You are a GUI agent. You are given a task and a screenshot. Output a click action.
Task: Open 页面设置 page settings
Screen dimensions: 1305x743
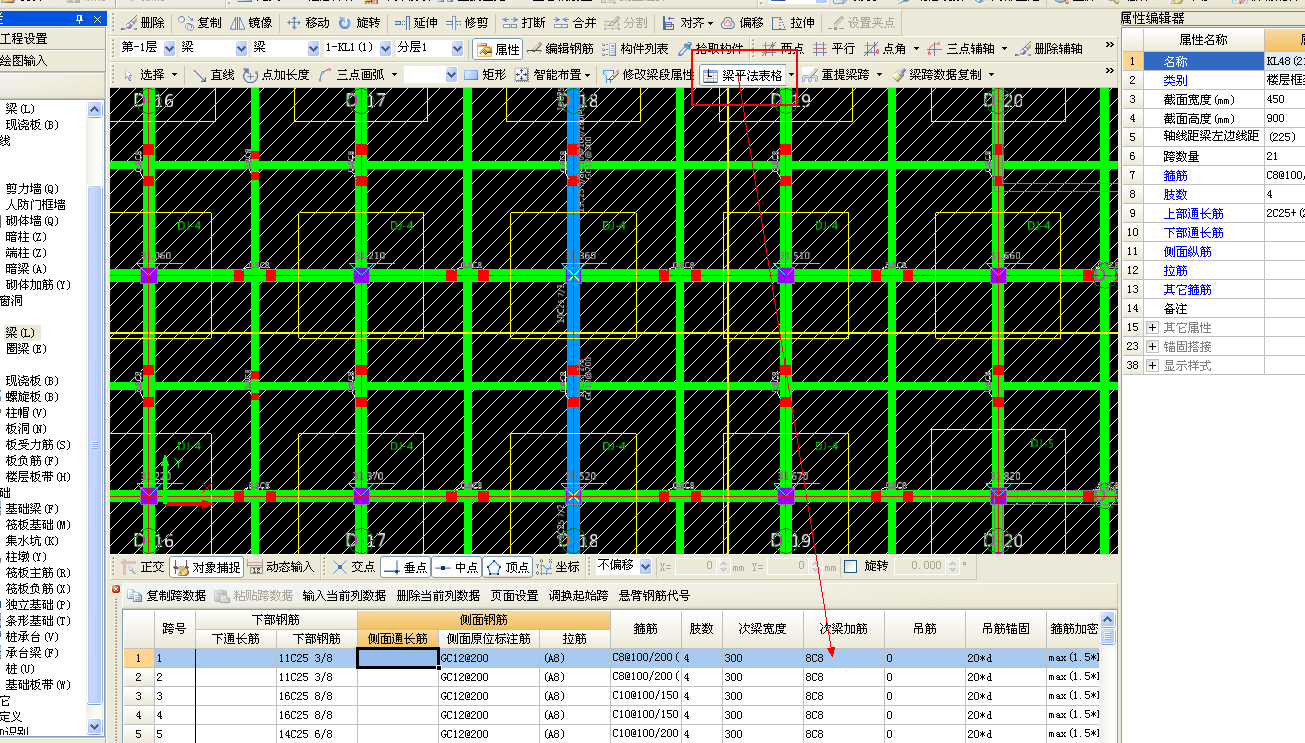coord(514,596)
